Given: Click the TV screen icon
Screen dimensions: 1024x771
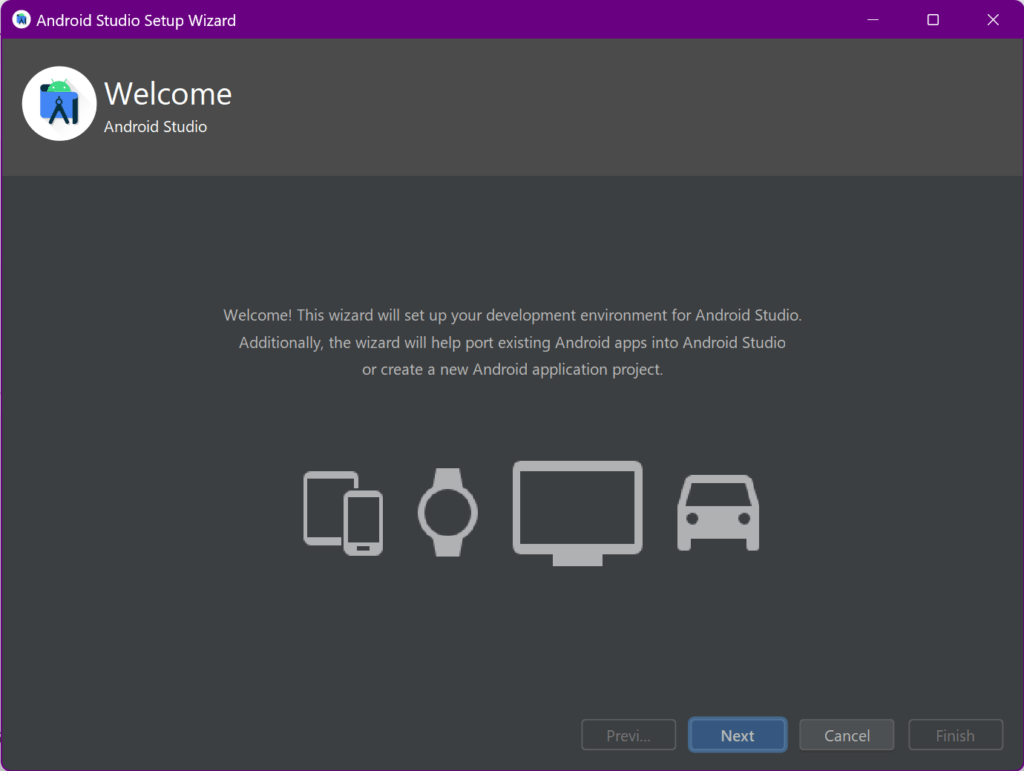Looking at the screenshot, I should [577, 513].
